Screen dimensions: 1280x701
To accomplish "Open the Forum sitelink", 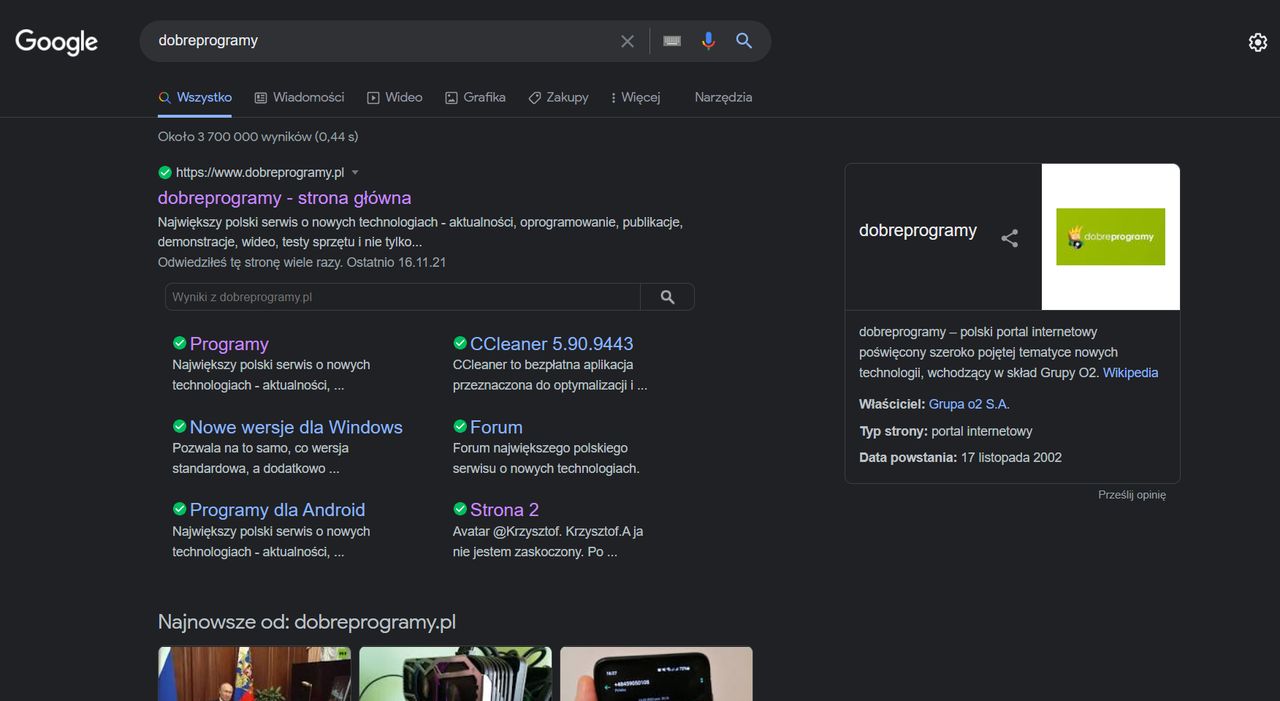I will pos(496,427).
